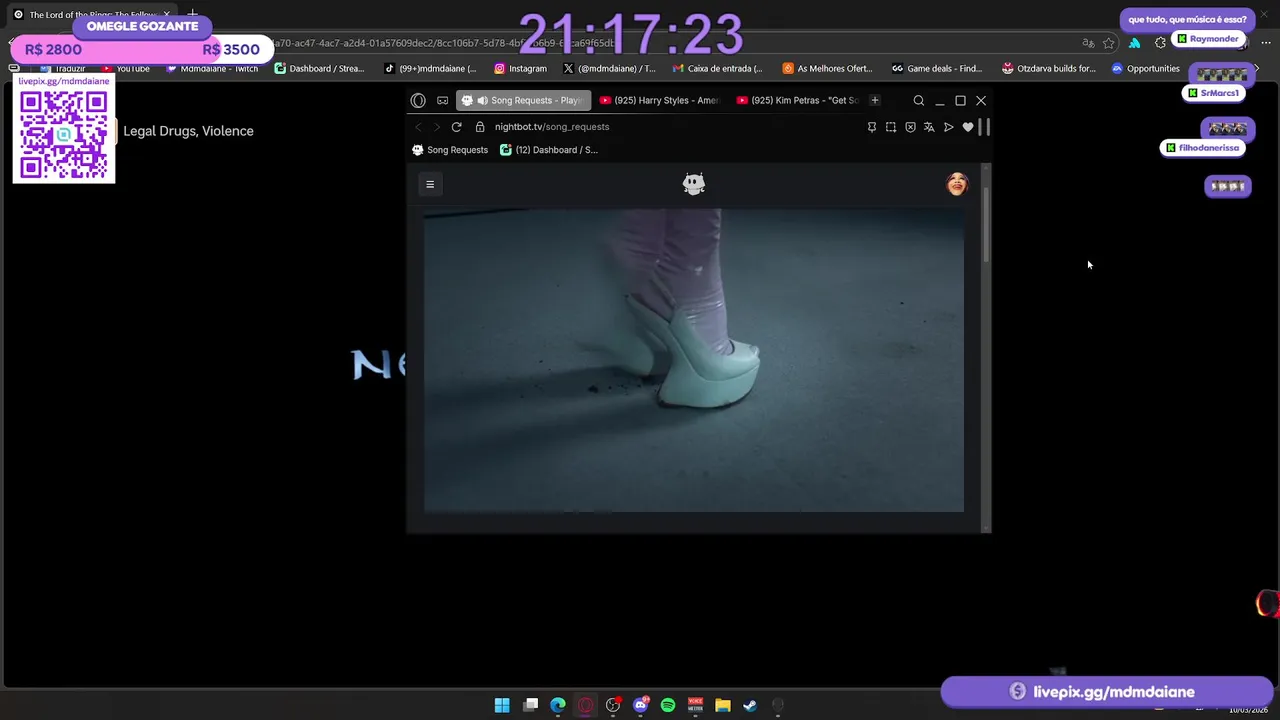Screen dimensions: 1280x720
Task: Click the song request video player
Action: 694,360
